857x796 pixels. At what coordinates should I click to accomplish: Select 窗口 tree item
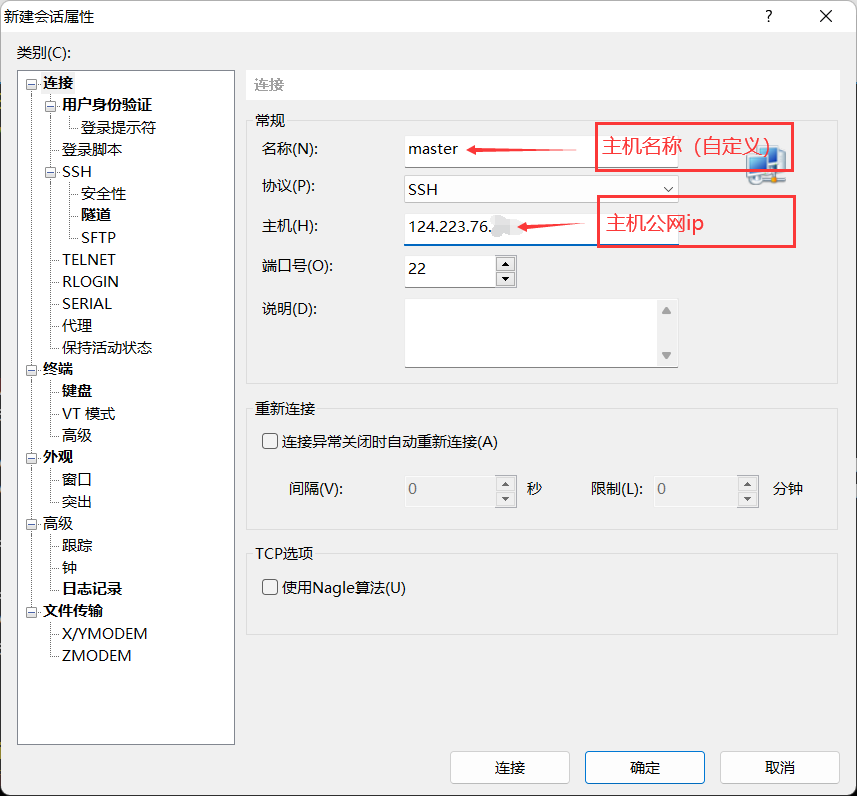(x=77, y=479)
